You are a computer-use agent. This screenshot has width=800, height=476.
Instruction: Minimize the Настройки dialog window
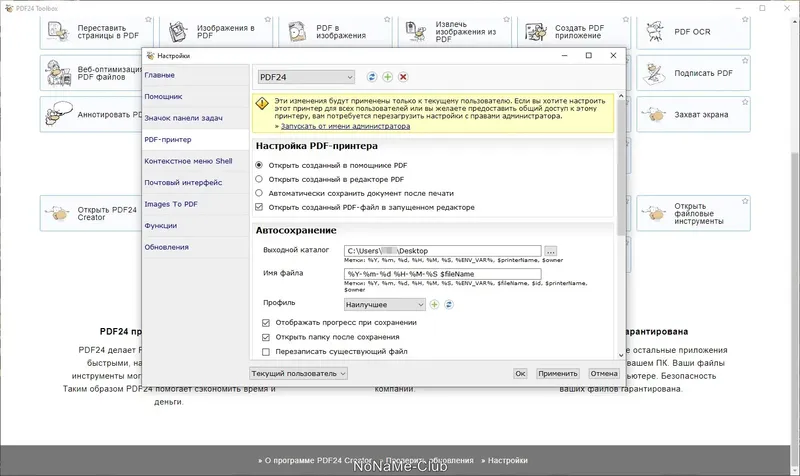coord(564,55)
